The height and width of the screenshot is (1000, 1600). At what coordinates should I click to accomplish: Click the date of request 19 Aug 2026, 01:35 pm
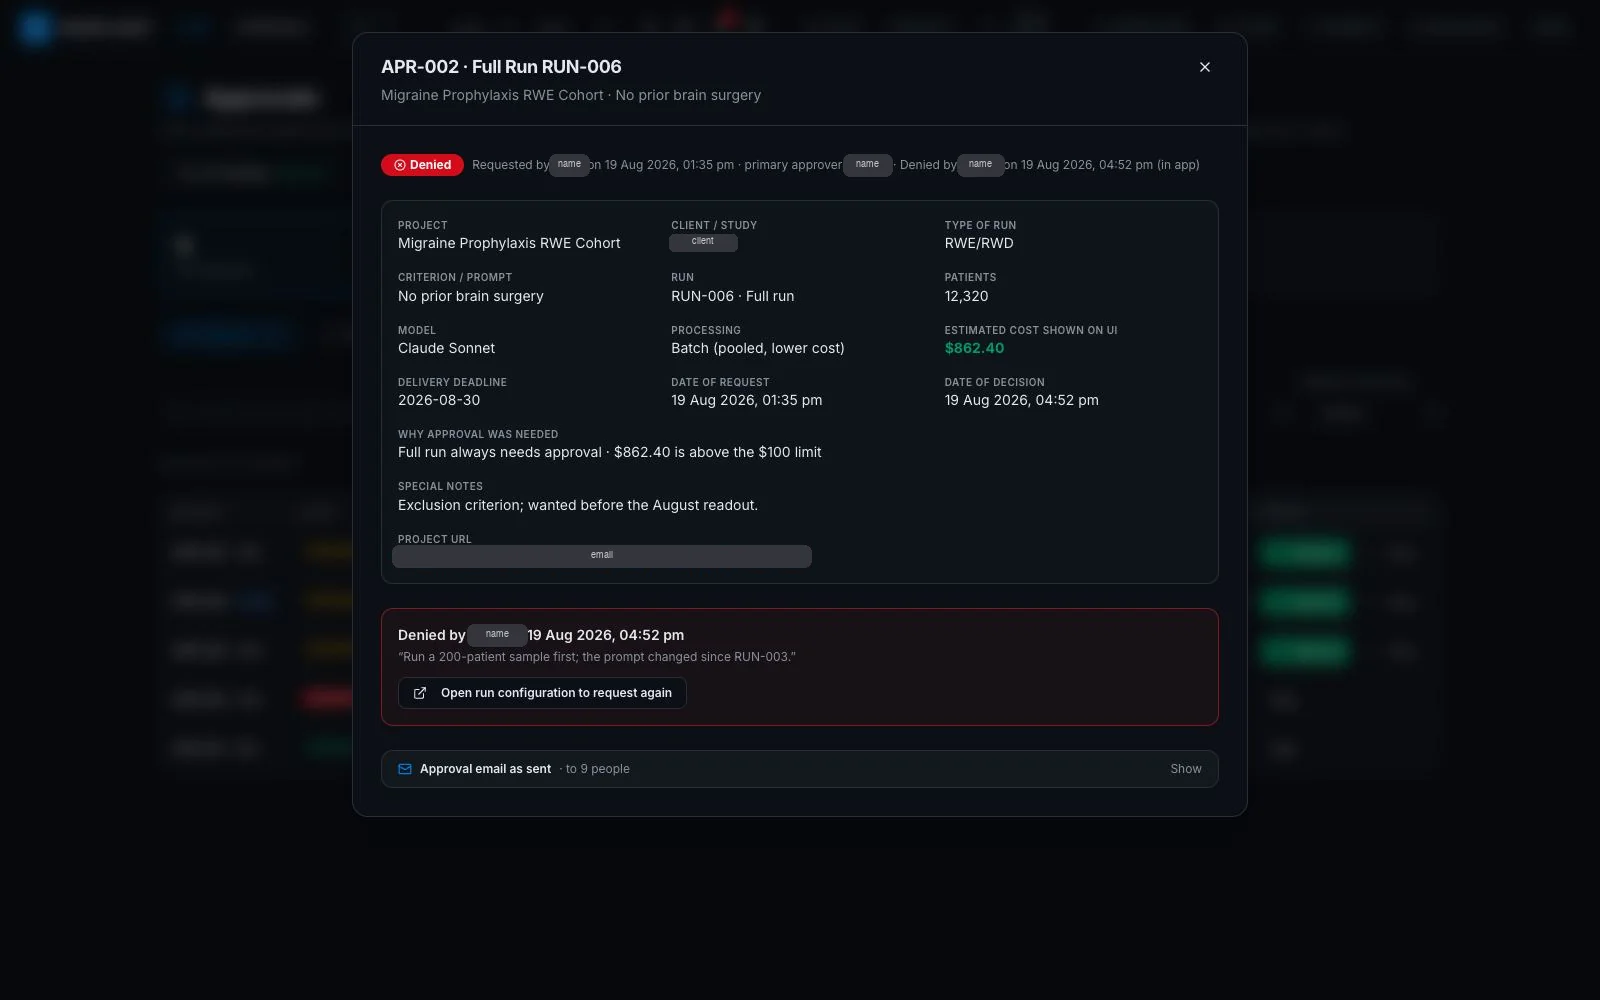747,400
